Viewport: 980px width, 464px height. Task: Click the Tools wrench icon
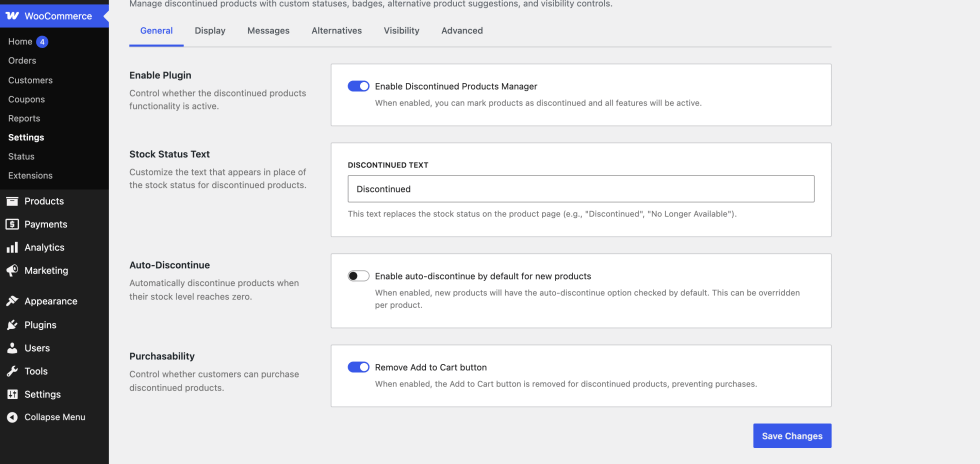click(12, 371)
